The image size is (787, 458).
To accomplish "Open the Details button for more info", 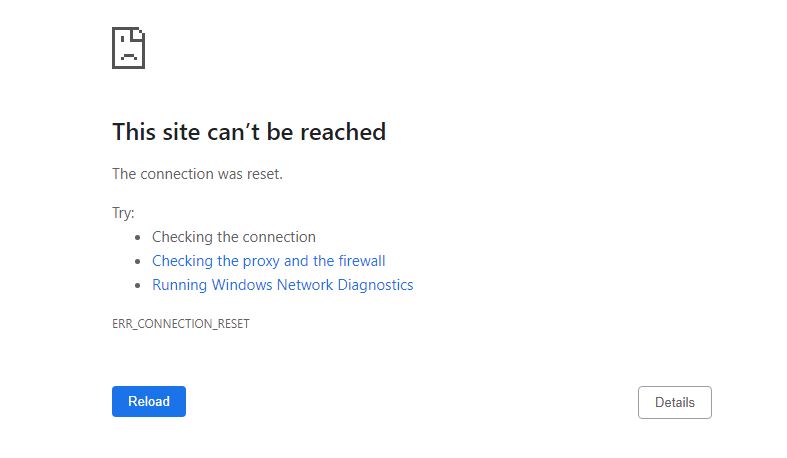I will click(675, 402).
